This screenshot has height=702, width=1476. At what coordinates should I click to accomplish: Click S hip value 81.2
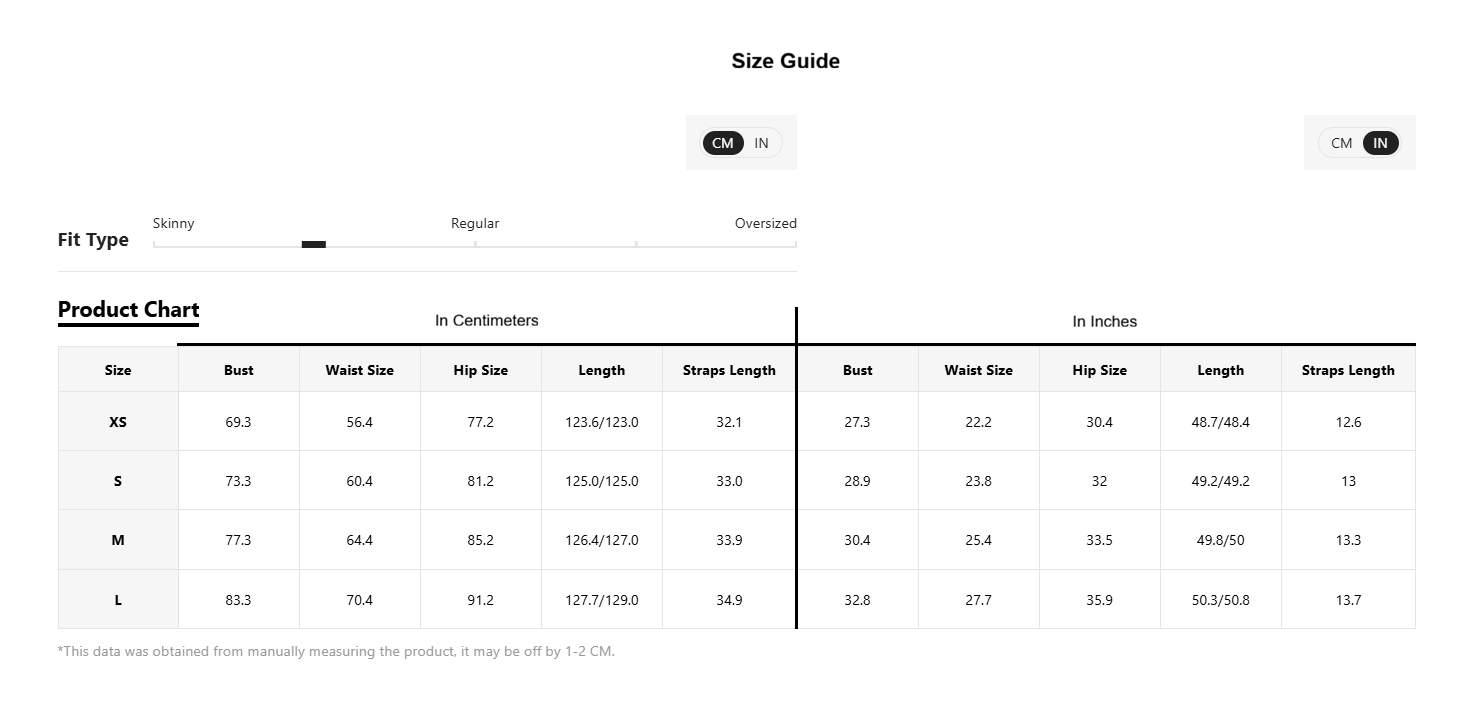click(481, 481)
